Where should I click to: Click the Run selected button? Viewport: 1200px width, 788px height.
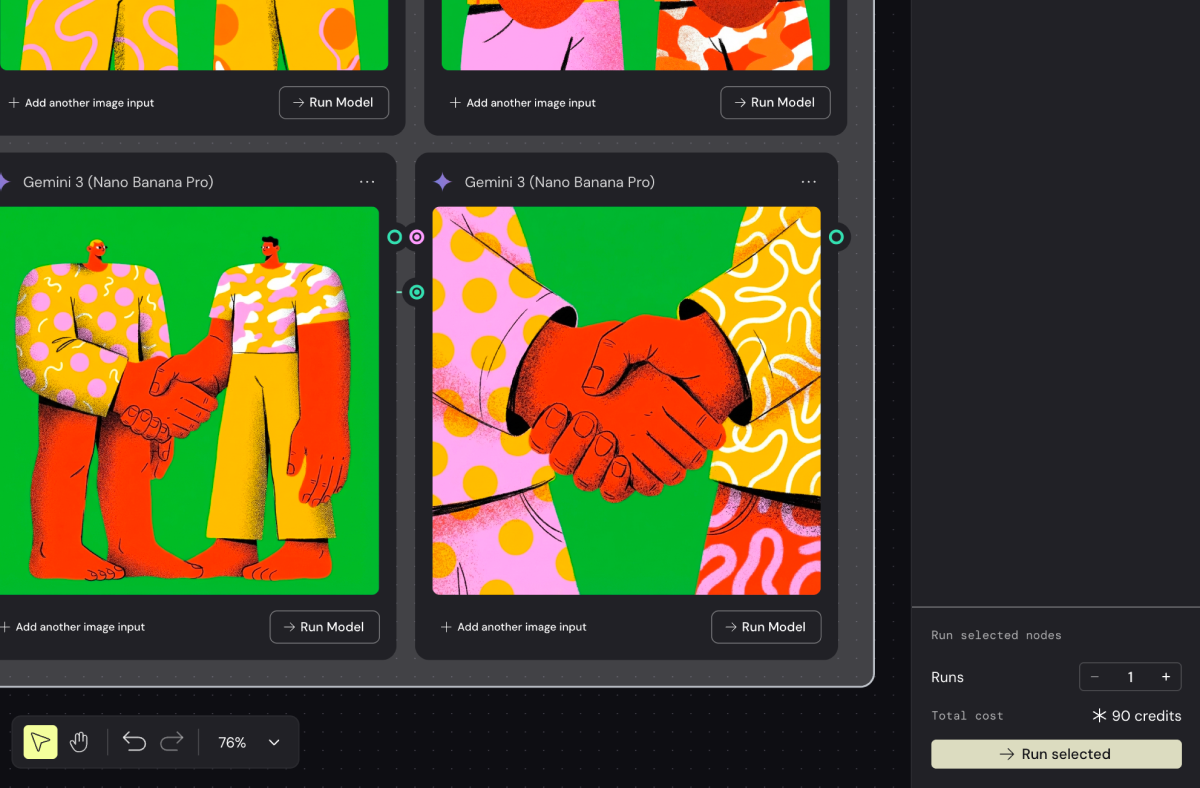click(1055, 754)
